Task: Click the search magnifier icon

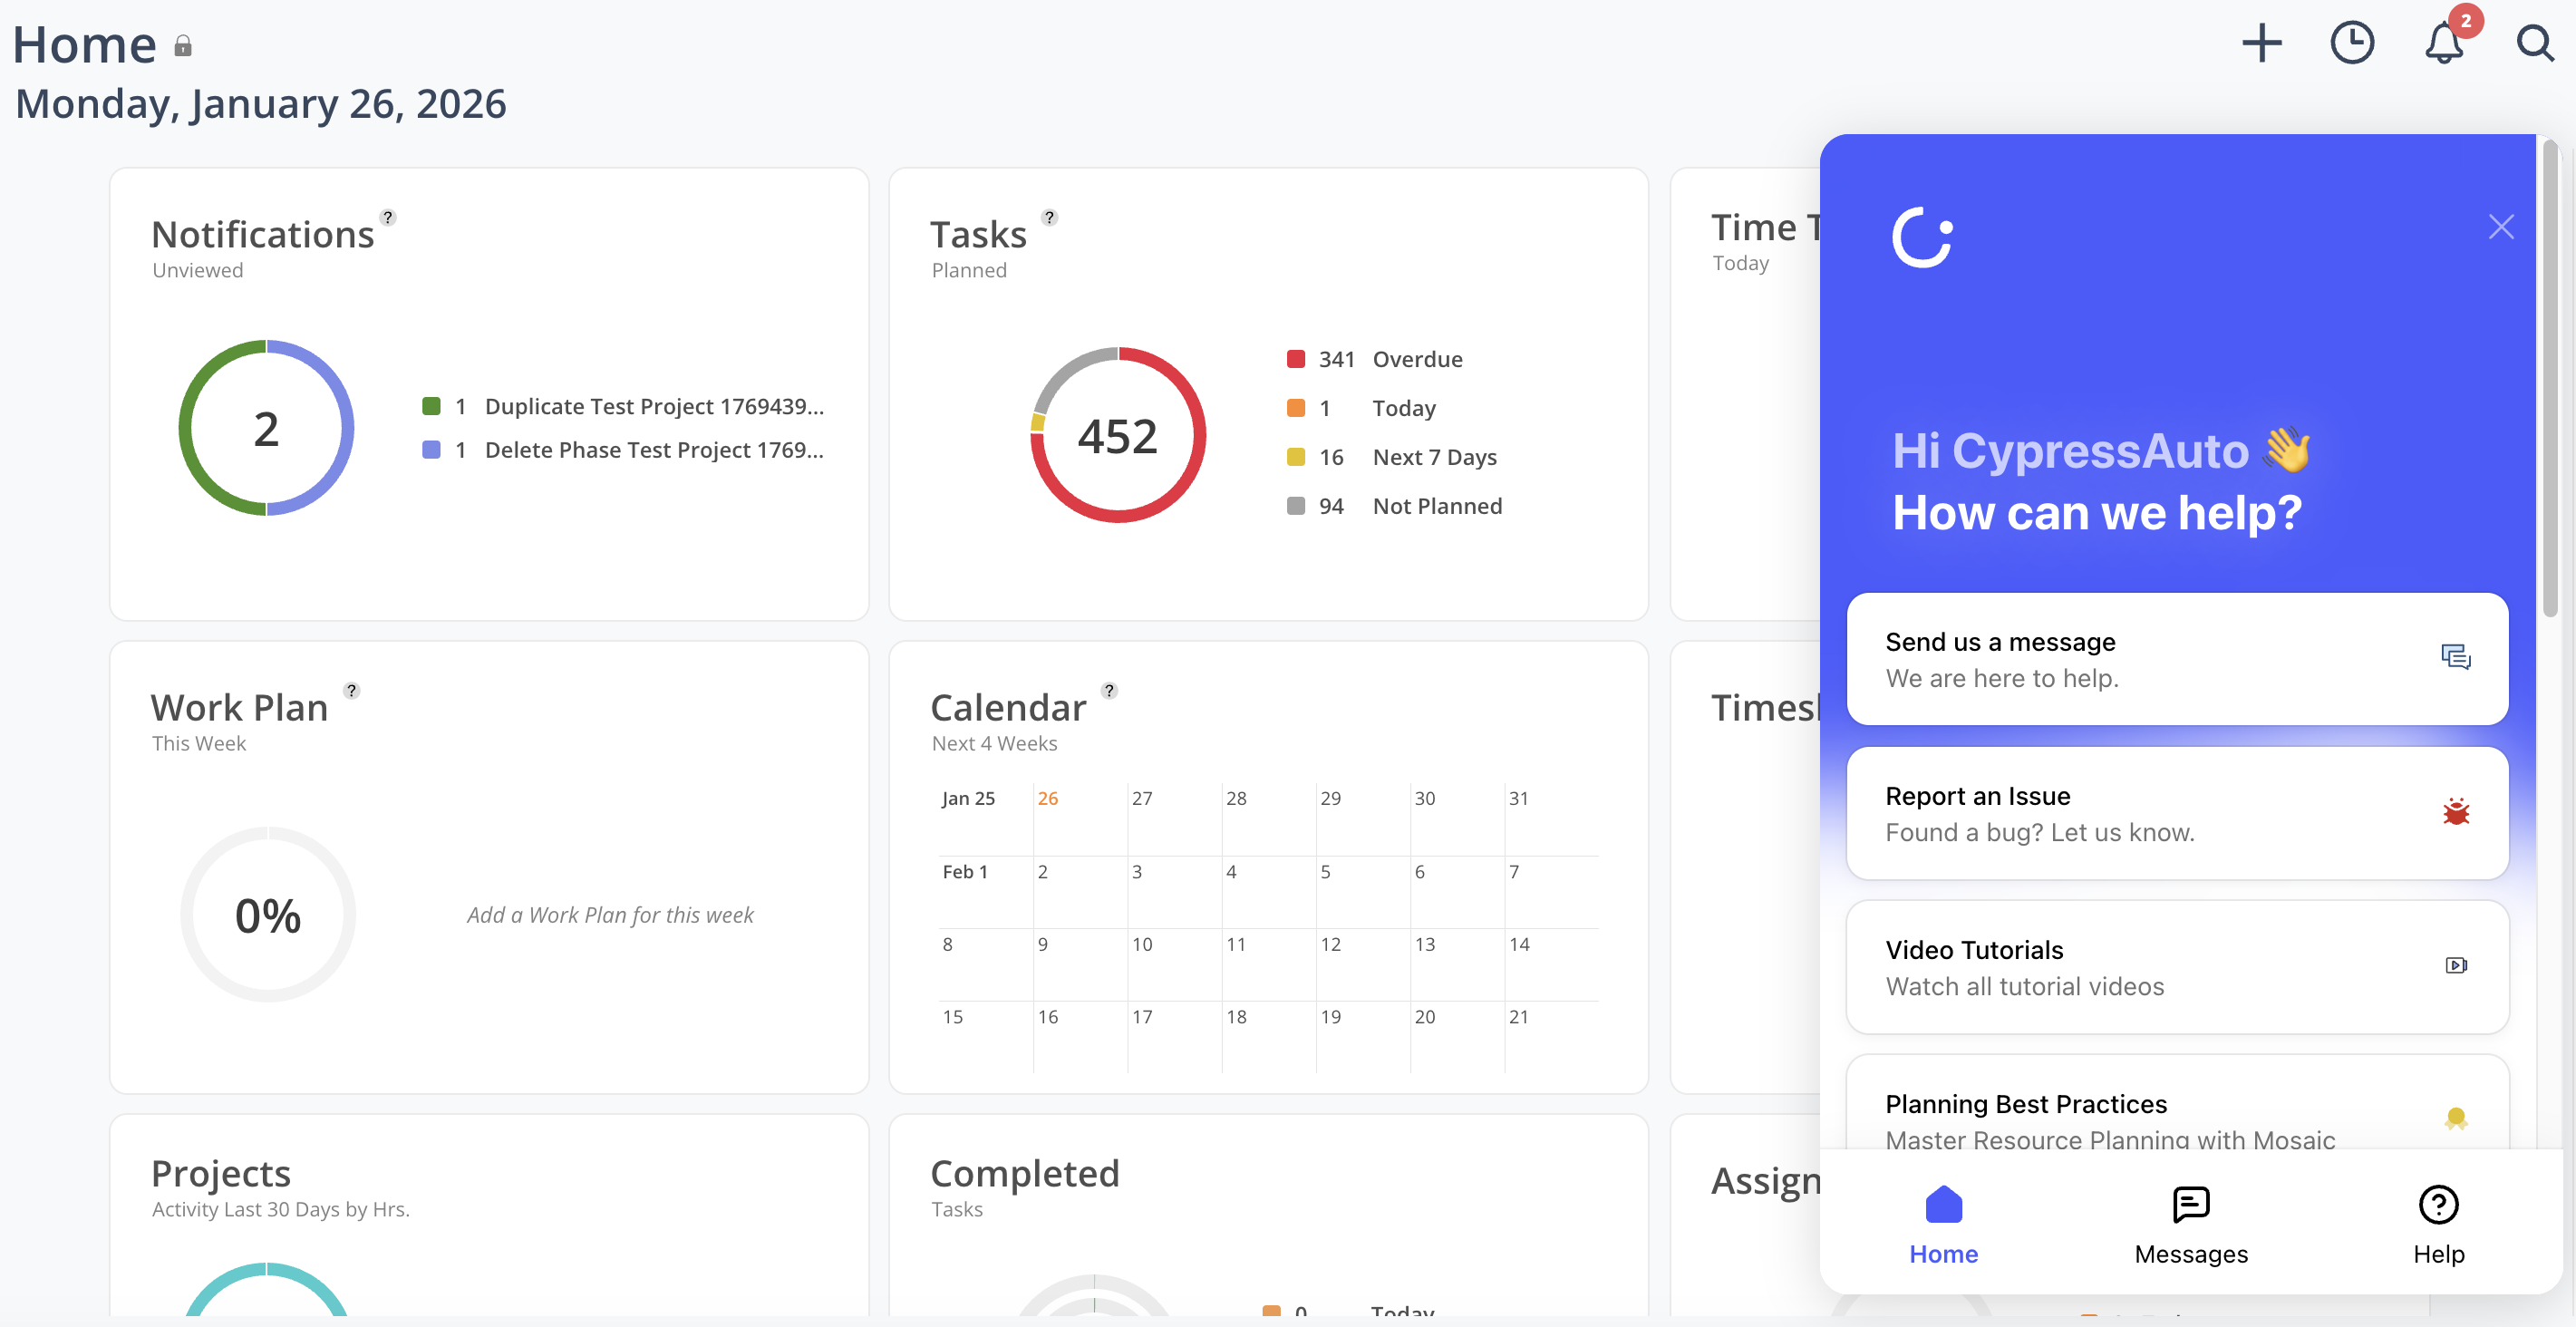Action: coord(2534,43)
